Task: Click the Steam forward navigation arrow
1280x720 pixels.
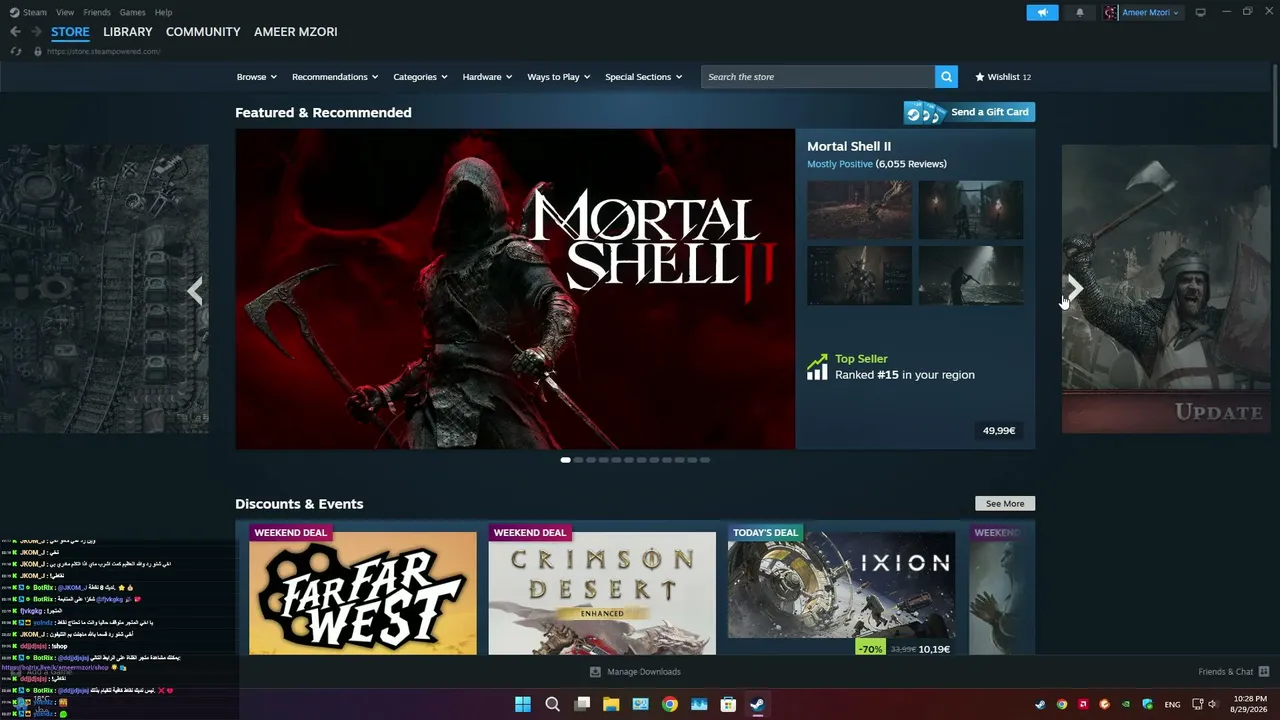Action: tap(36, 32)
